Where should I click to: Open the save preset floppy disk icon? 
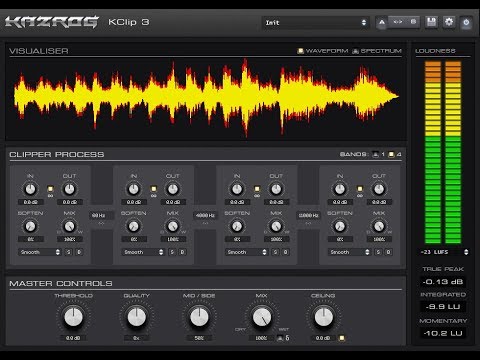point(431,22)
